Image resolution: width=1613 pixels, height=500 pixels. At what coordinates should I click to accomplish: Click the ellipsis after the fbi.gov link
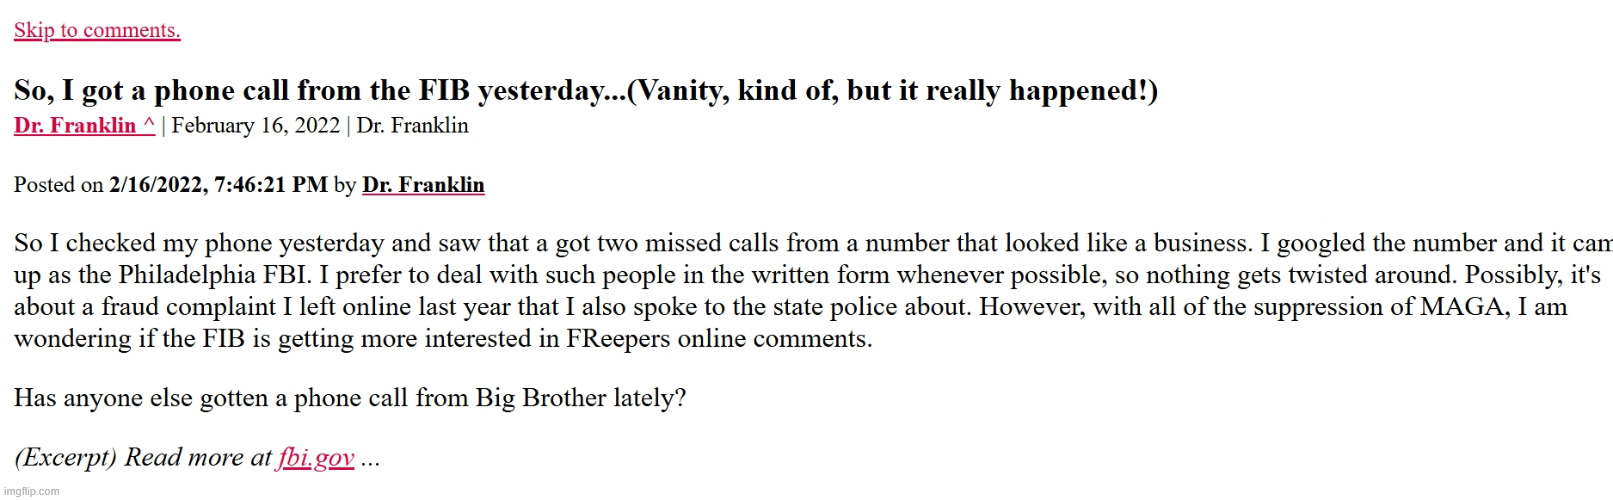pyautogui.click(x=370, y=459)
